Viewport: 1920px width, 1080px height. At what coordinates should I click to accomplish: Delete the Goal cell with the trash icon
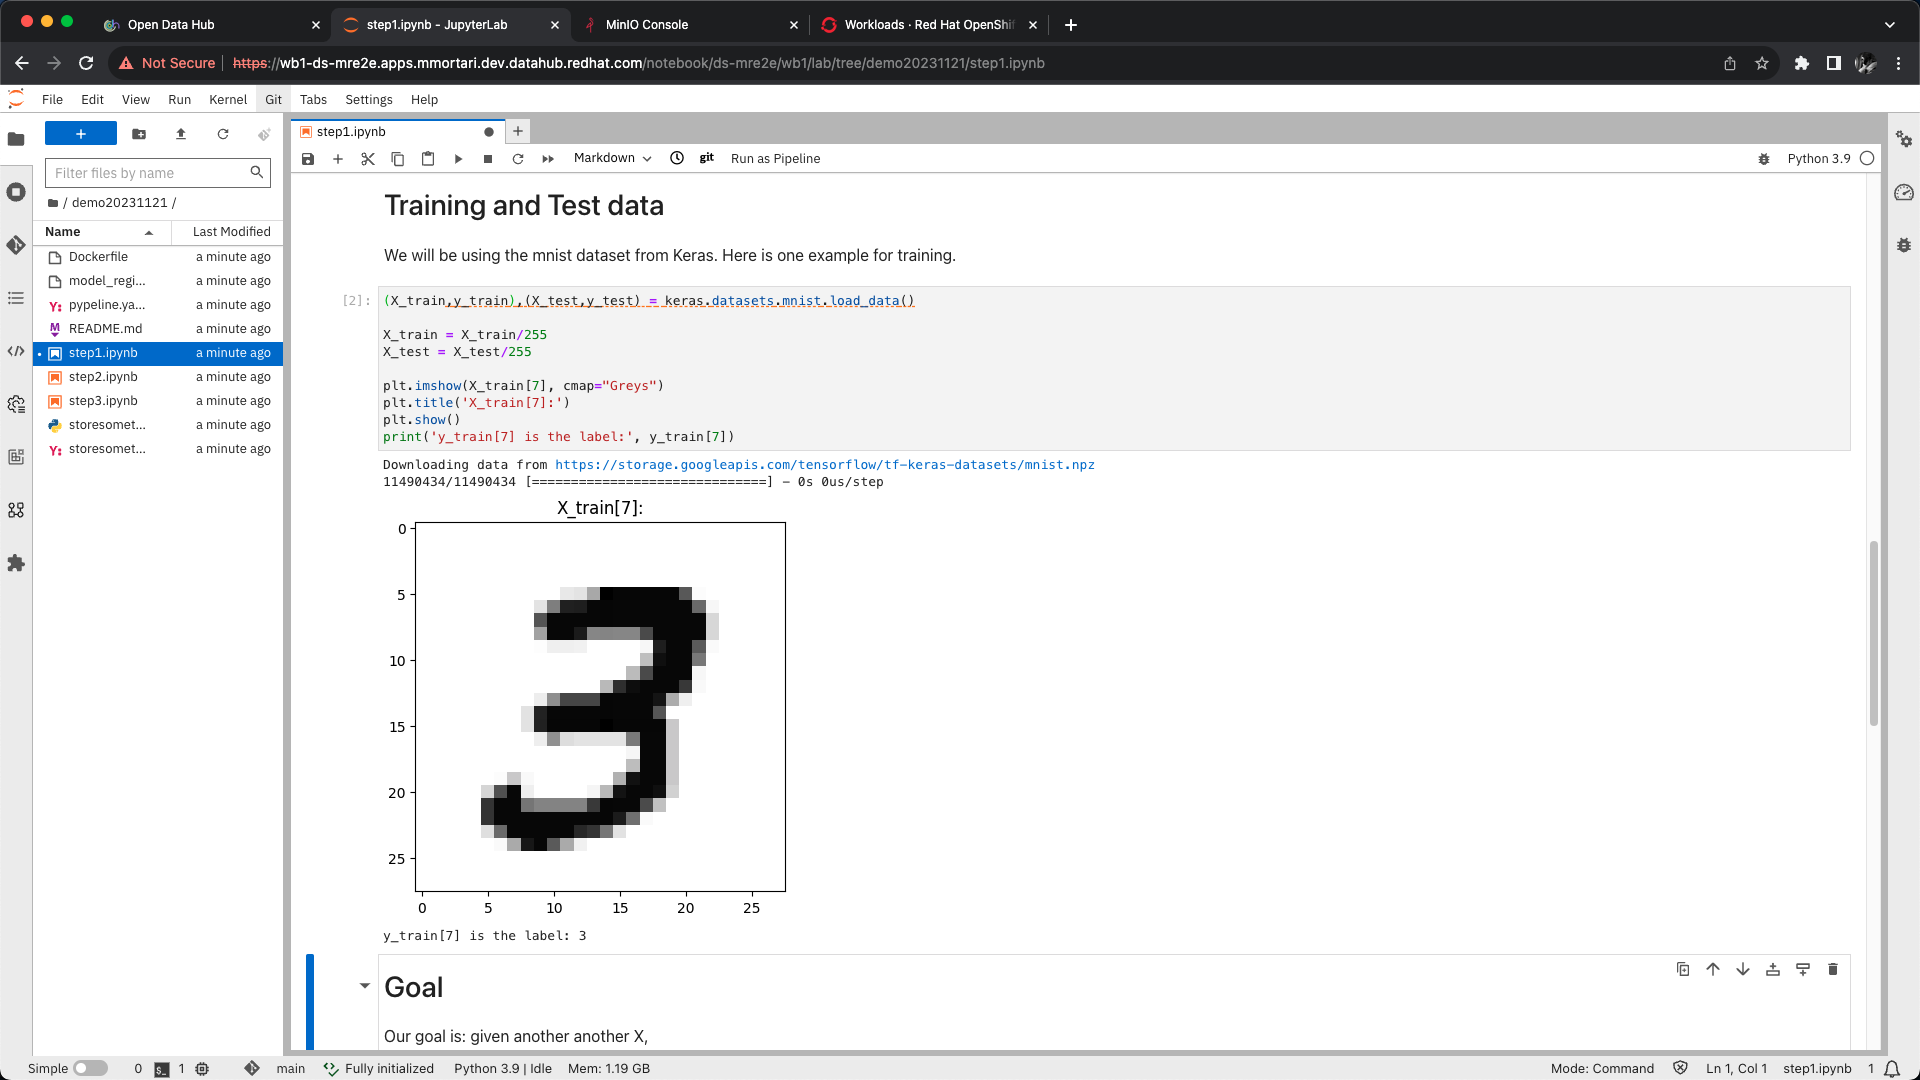click(1832, 969)
